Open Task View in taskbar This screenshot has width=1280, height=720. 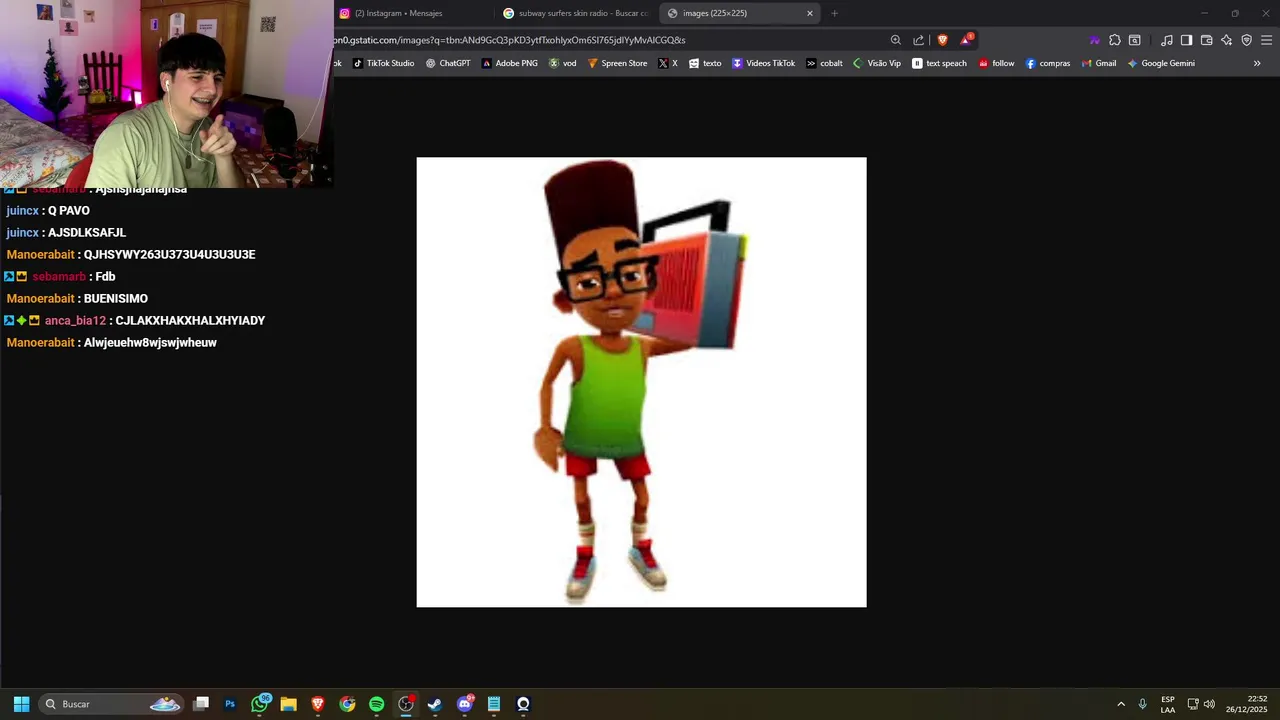click(x=201, y=704)
